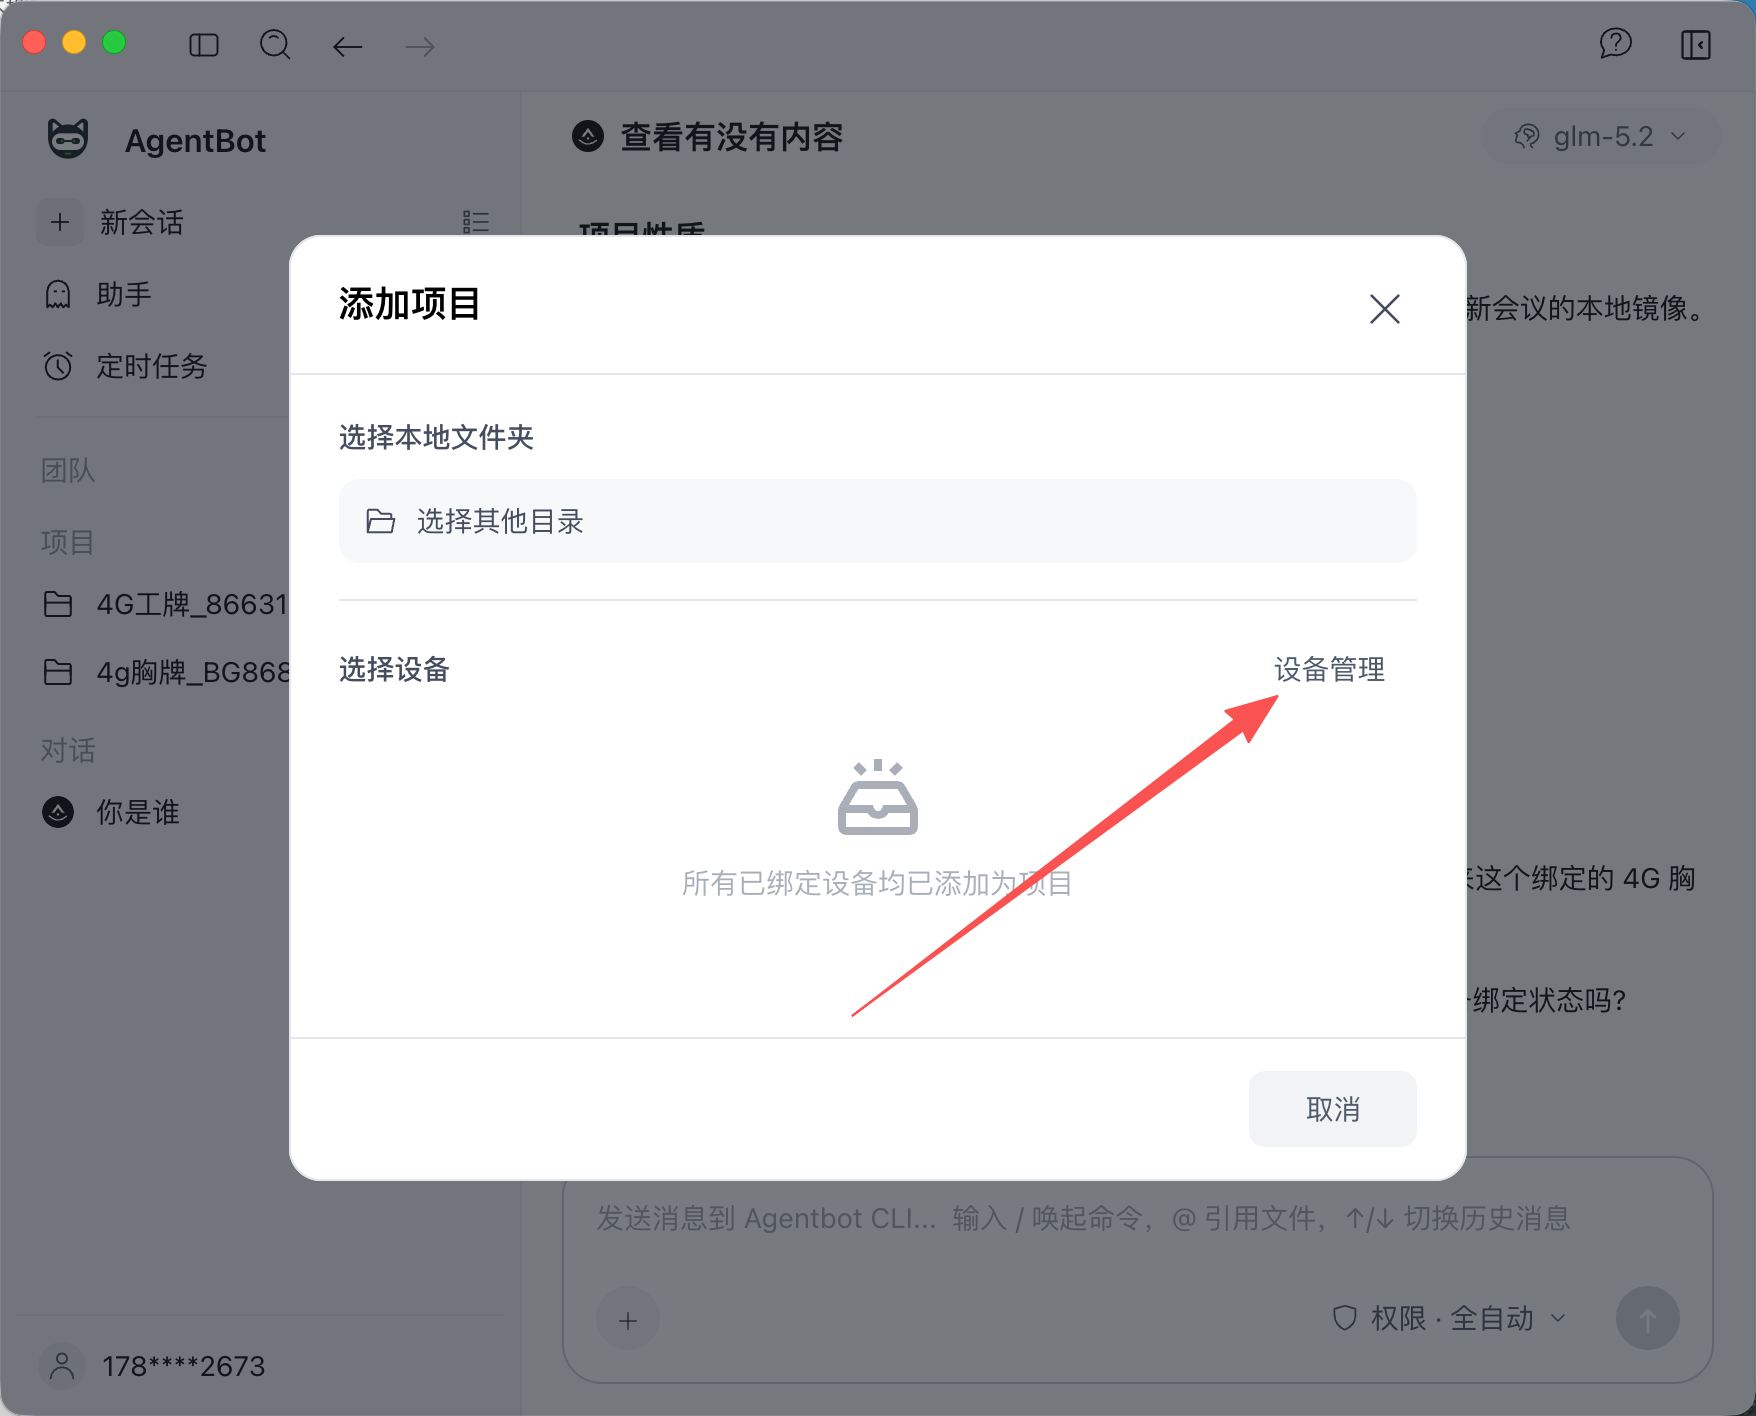Screen dimensions: 1756x1416
Task: Toggle the right side panel icon
Action: [x=1696, y=45]
